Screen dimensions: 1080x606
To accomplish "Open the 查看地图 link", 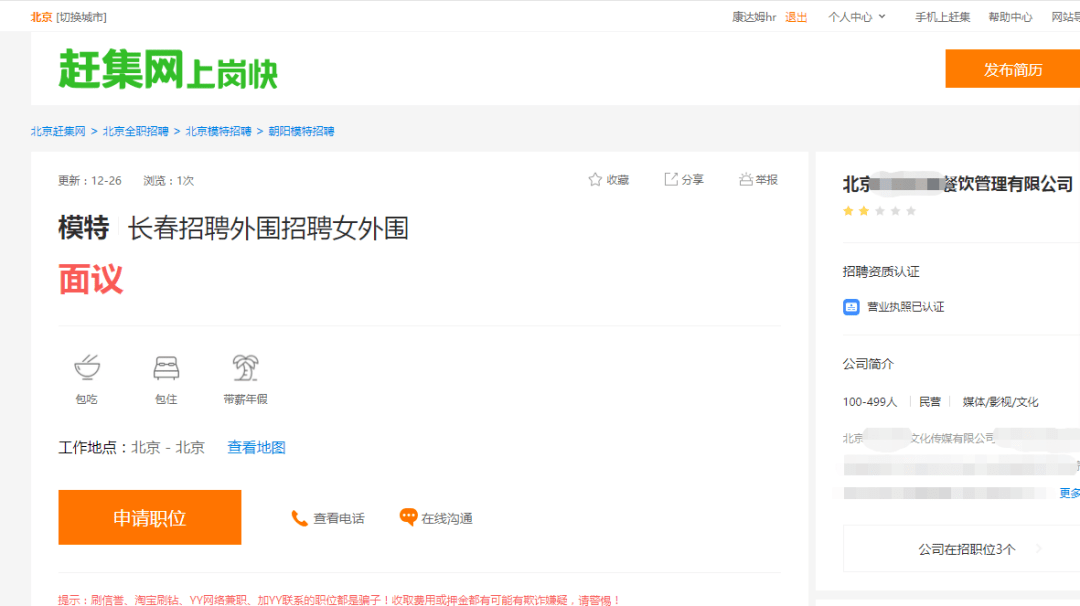I will [256, 448].
